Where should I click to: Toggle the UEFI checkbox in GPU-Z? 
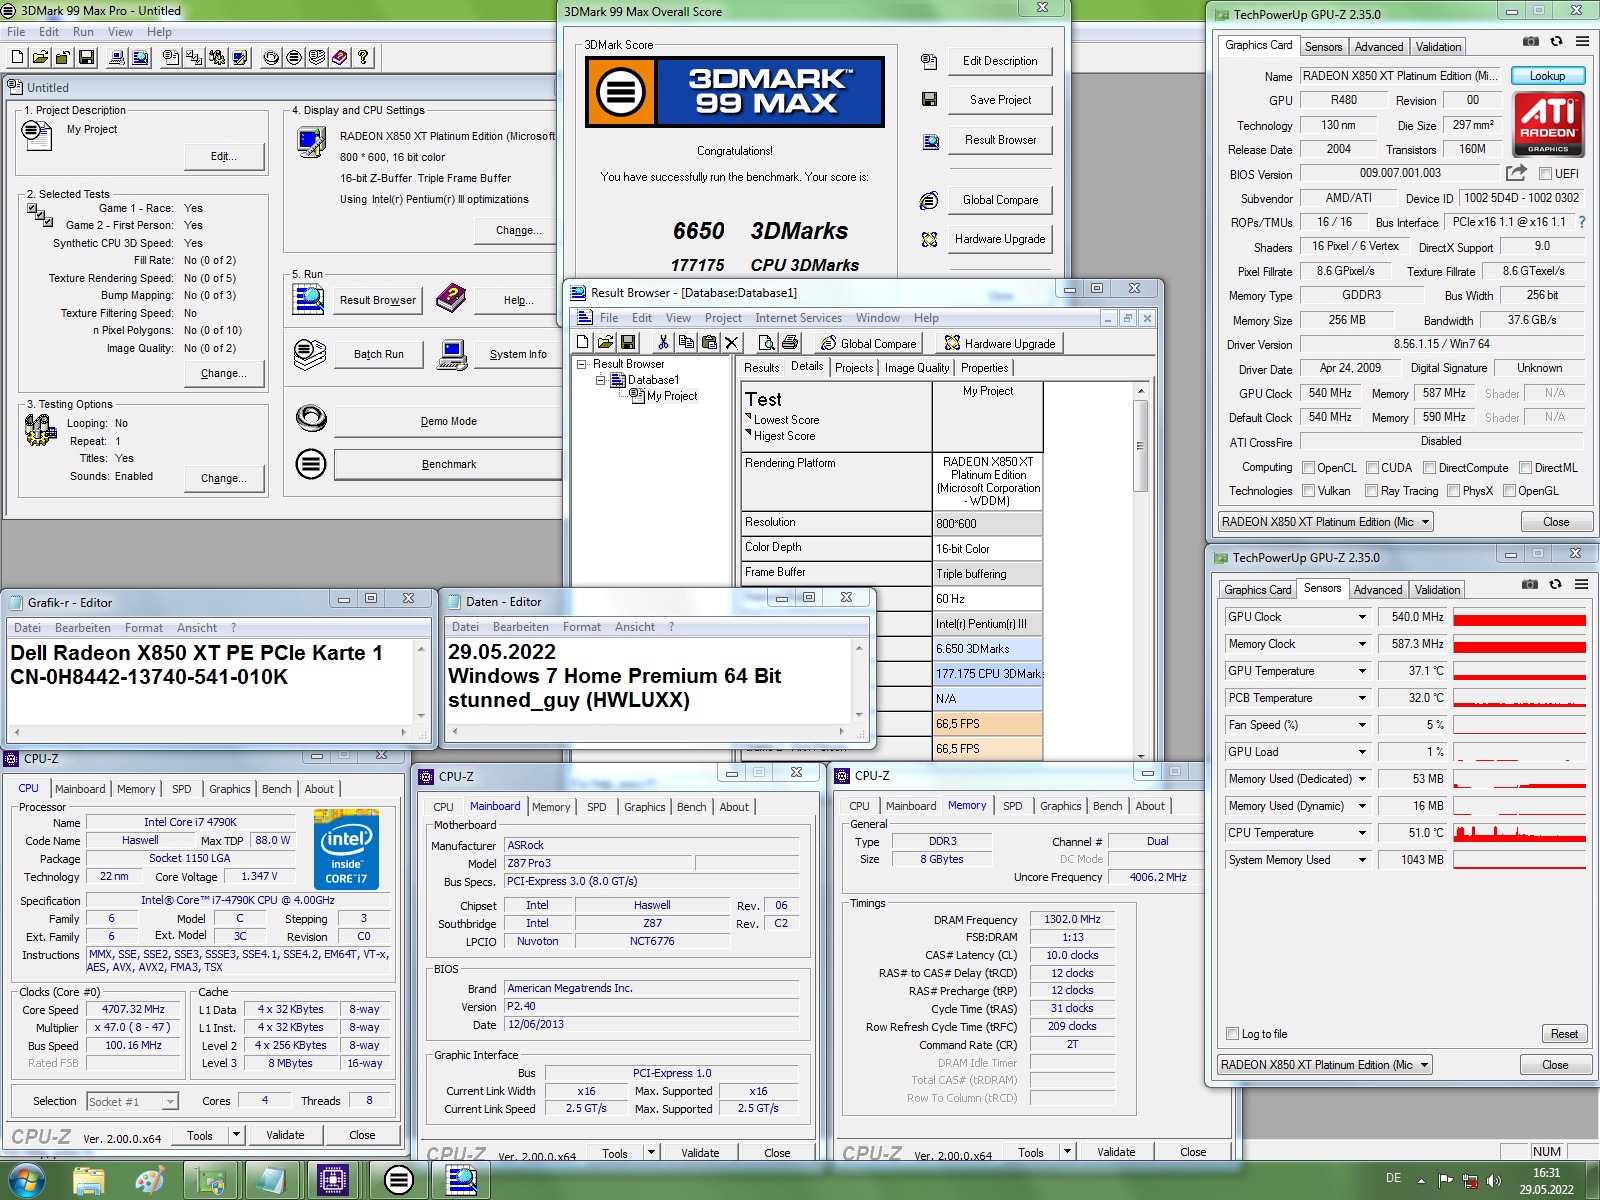(x=1545, y=174)
